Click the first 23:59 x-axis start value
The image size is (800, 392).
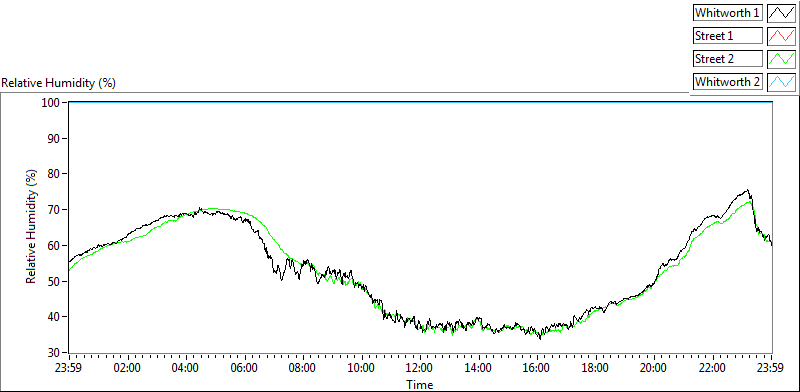coord(69,368)
